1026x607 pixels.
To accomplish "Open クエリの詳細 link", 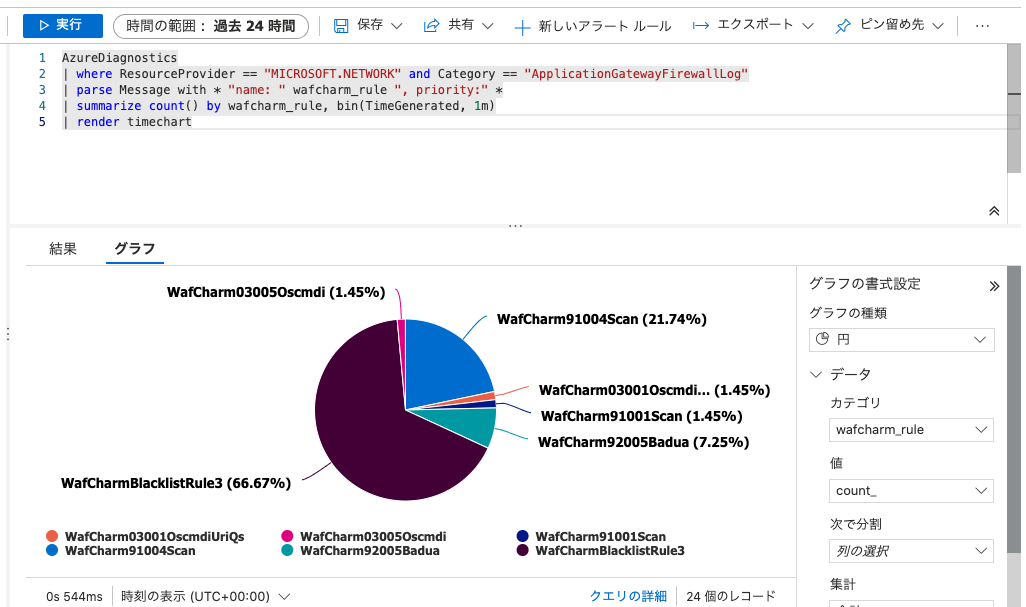I will (x=628, y=596).
